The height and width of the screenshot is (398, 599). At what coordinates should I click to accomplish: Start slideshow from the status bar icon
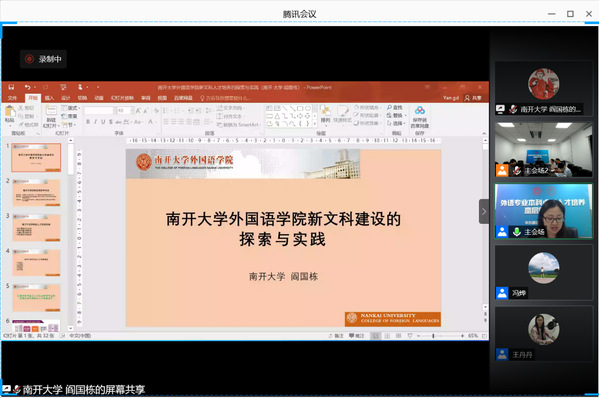410,336
